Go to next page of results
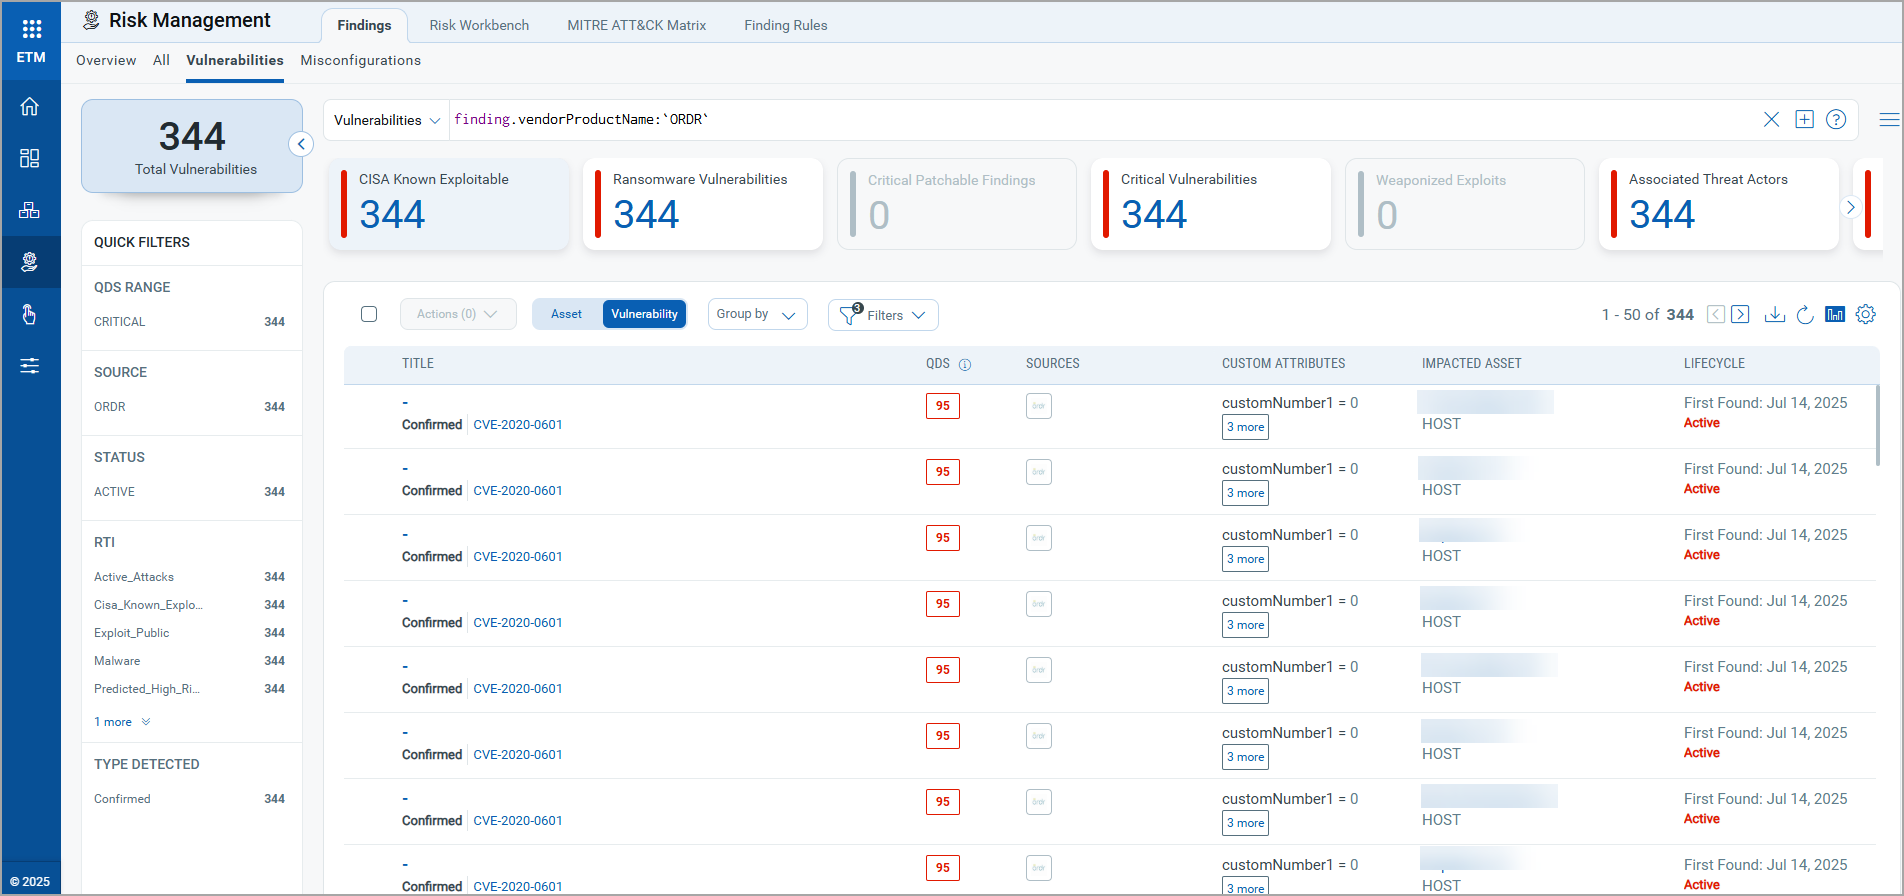This screenshot has width=1904, height=896. click(1740, 315)
